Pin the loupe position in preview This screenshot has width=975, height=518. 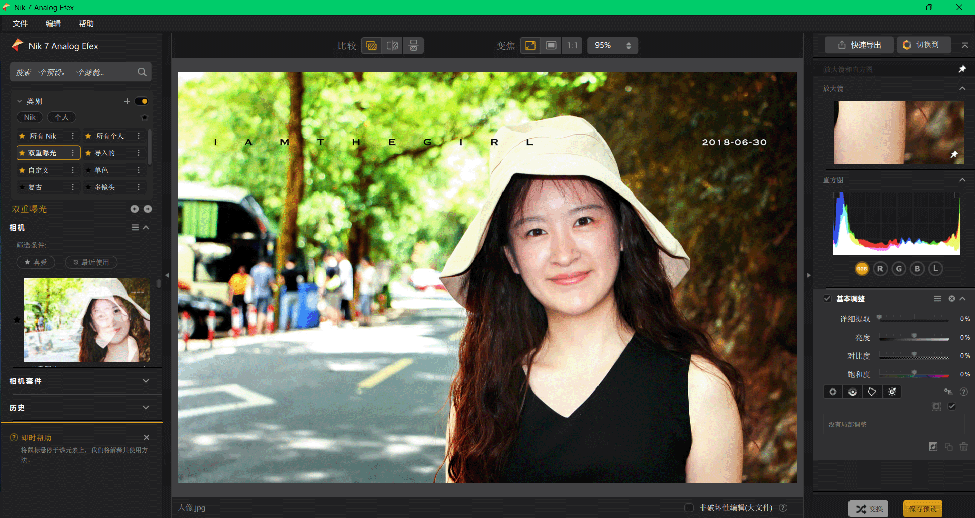click(x=954, y=154)
